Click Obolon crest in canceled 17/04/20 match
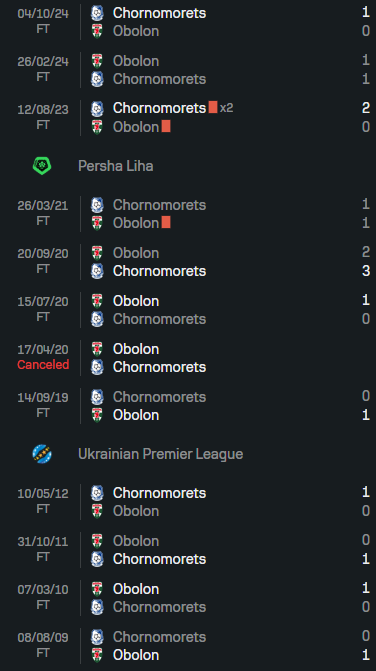 click(97, 349)
